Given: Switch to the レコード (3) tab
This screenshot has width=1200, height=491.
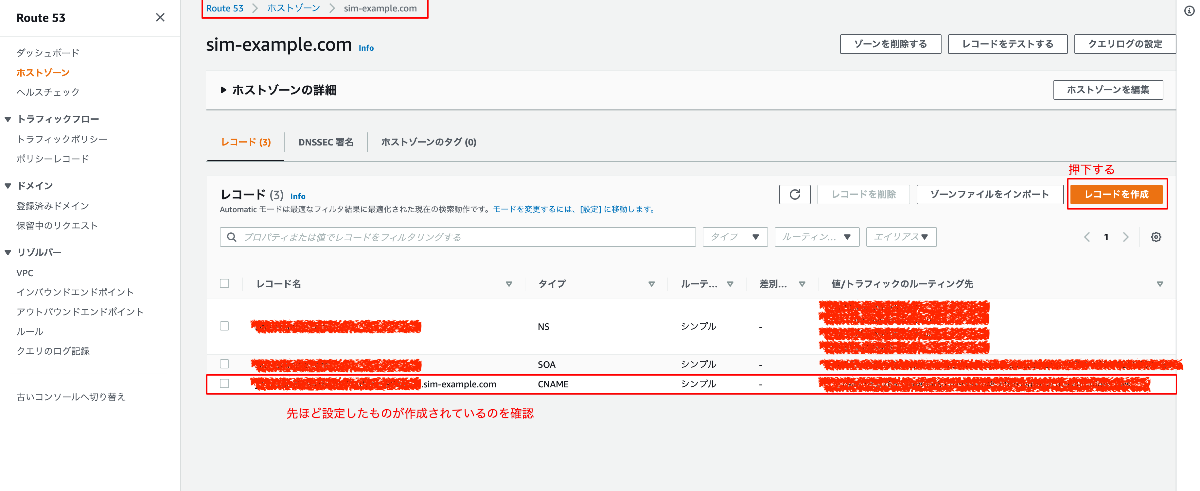Looking at the screenshot, I should [x=246, y=142].
